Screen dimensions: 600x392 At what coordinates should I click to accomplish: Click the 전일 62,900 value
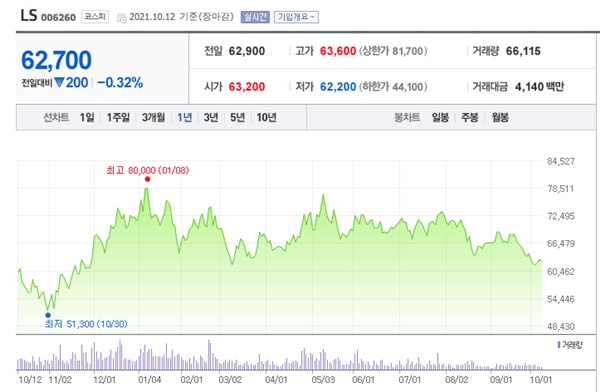click(x=247, y=51)
